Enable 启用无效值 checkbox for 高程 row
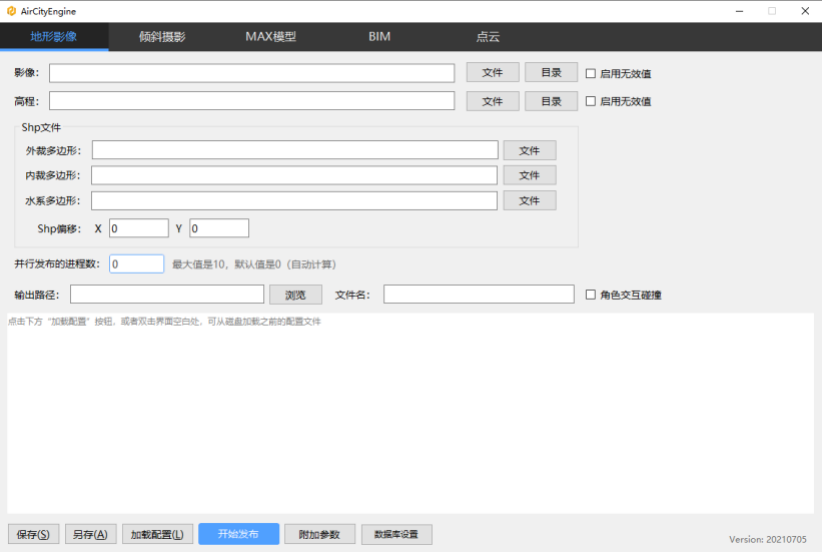 (x=591, y=101)
